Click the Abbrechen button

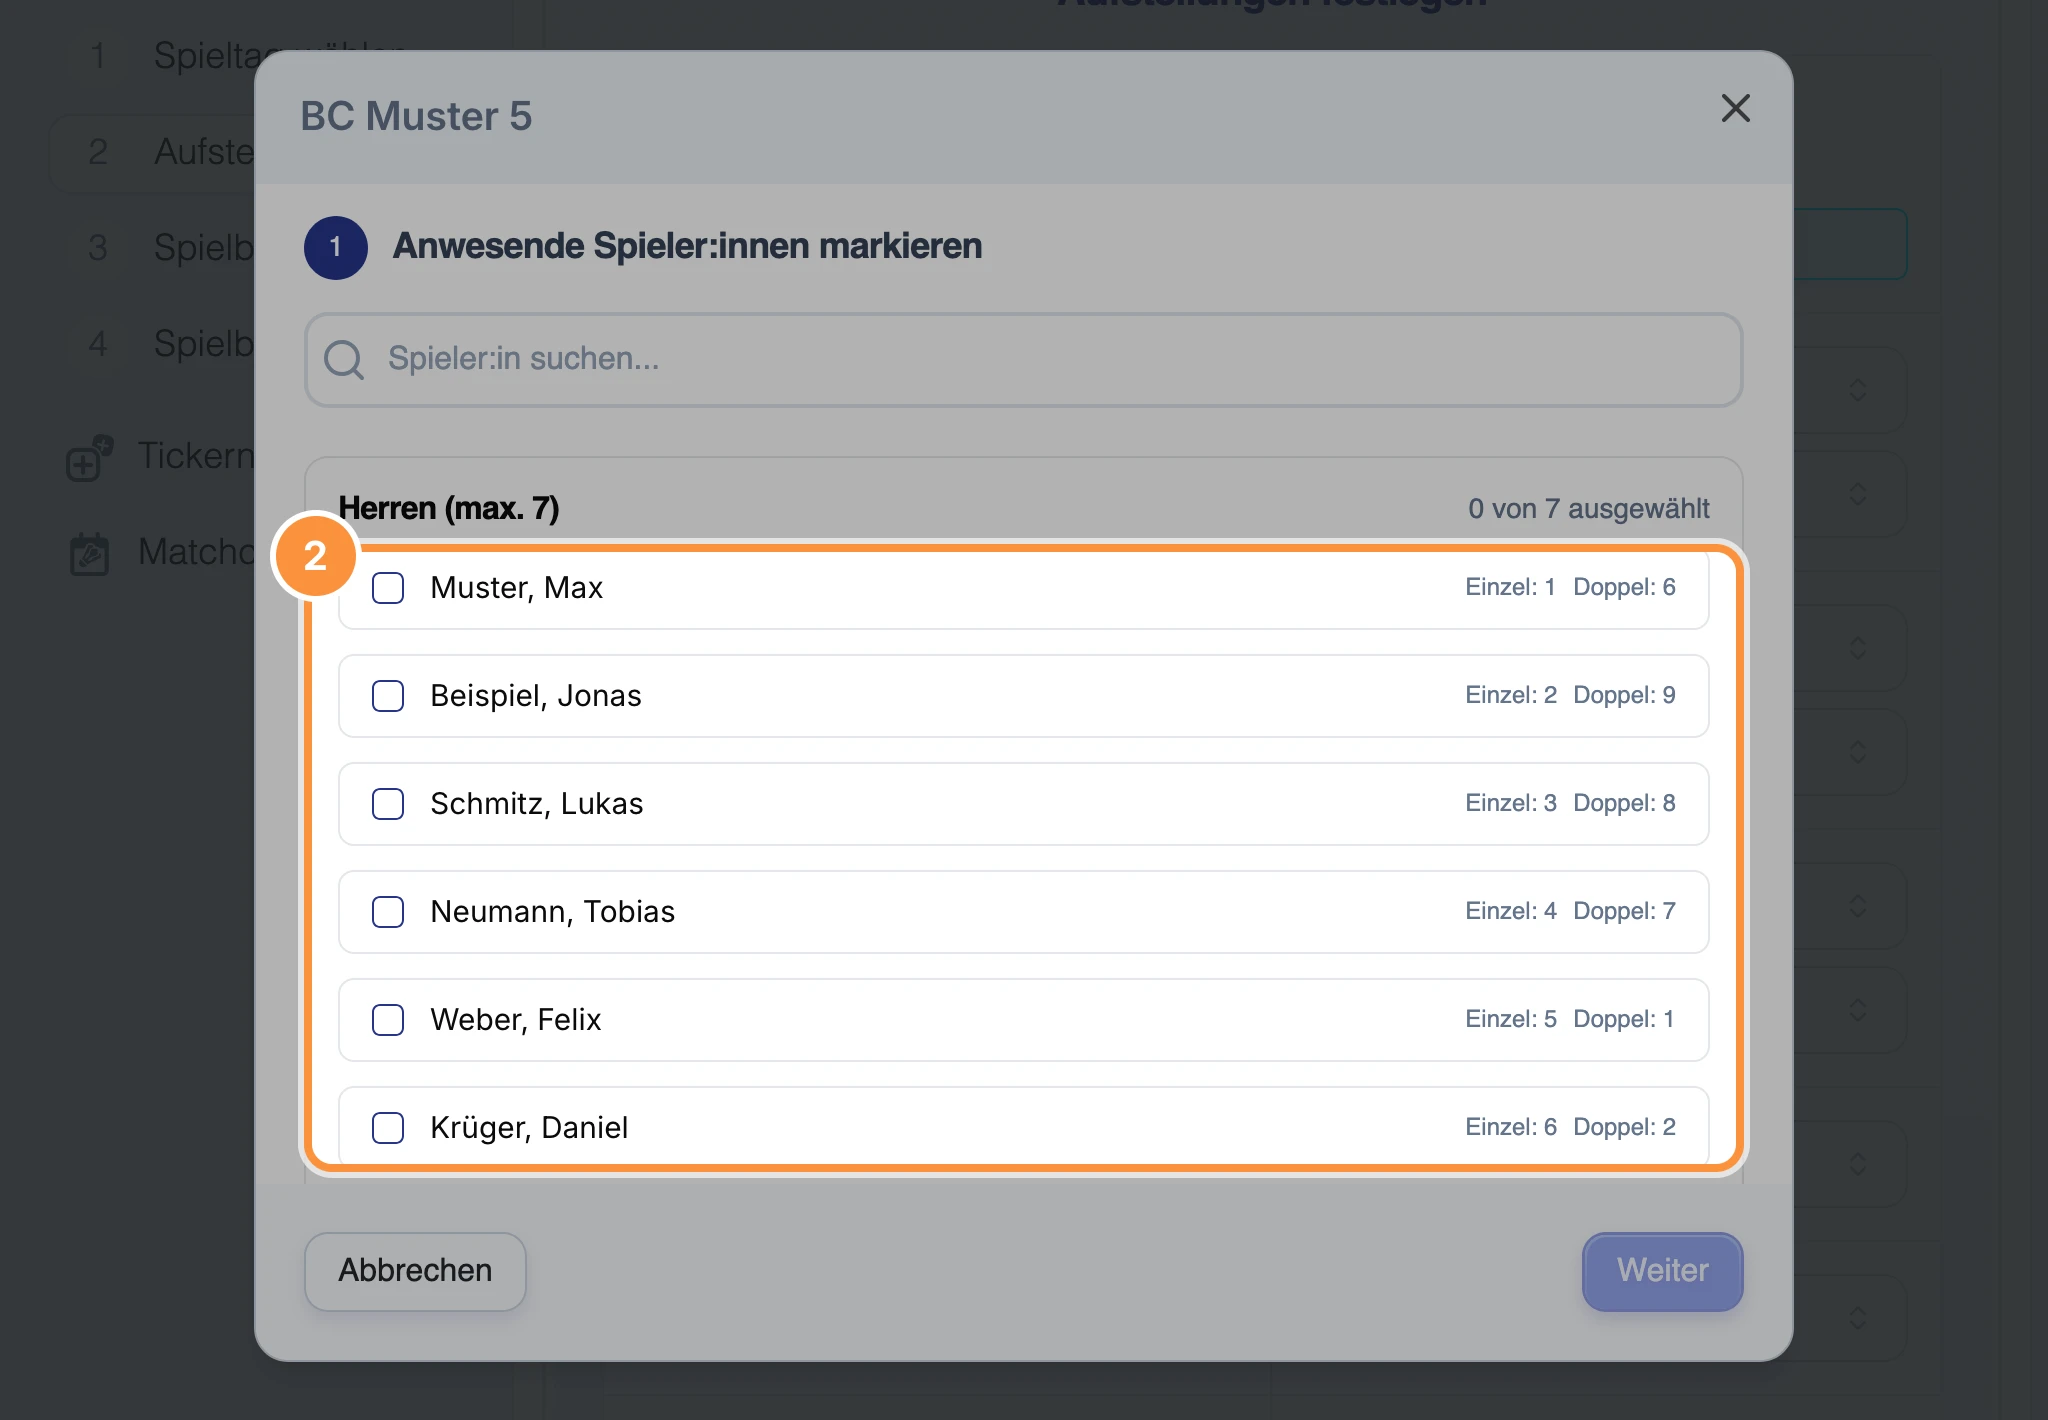tap(415, 1271)
